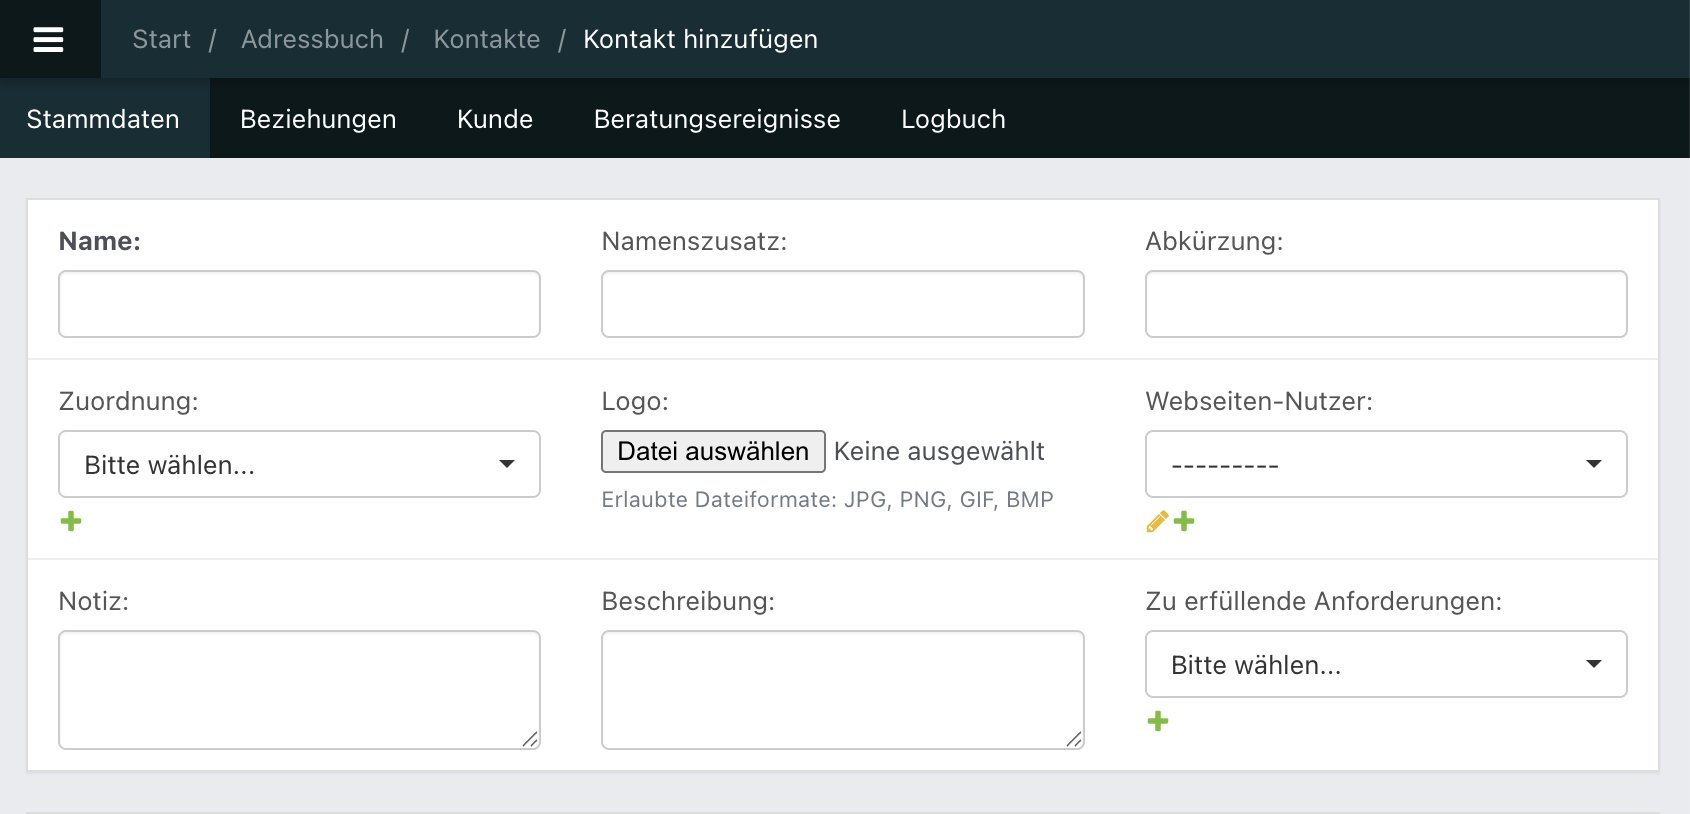Open the Zuordnung dropdown
Screen dimensions: 1690x814
(x=299, y=464)
